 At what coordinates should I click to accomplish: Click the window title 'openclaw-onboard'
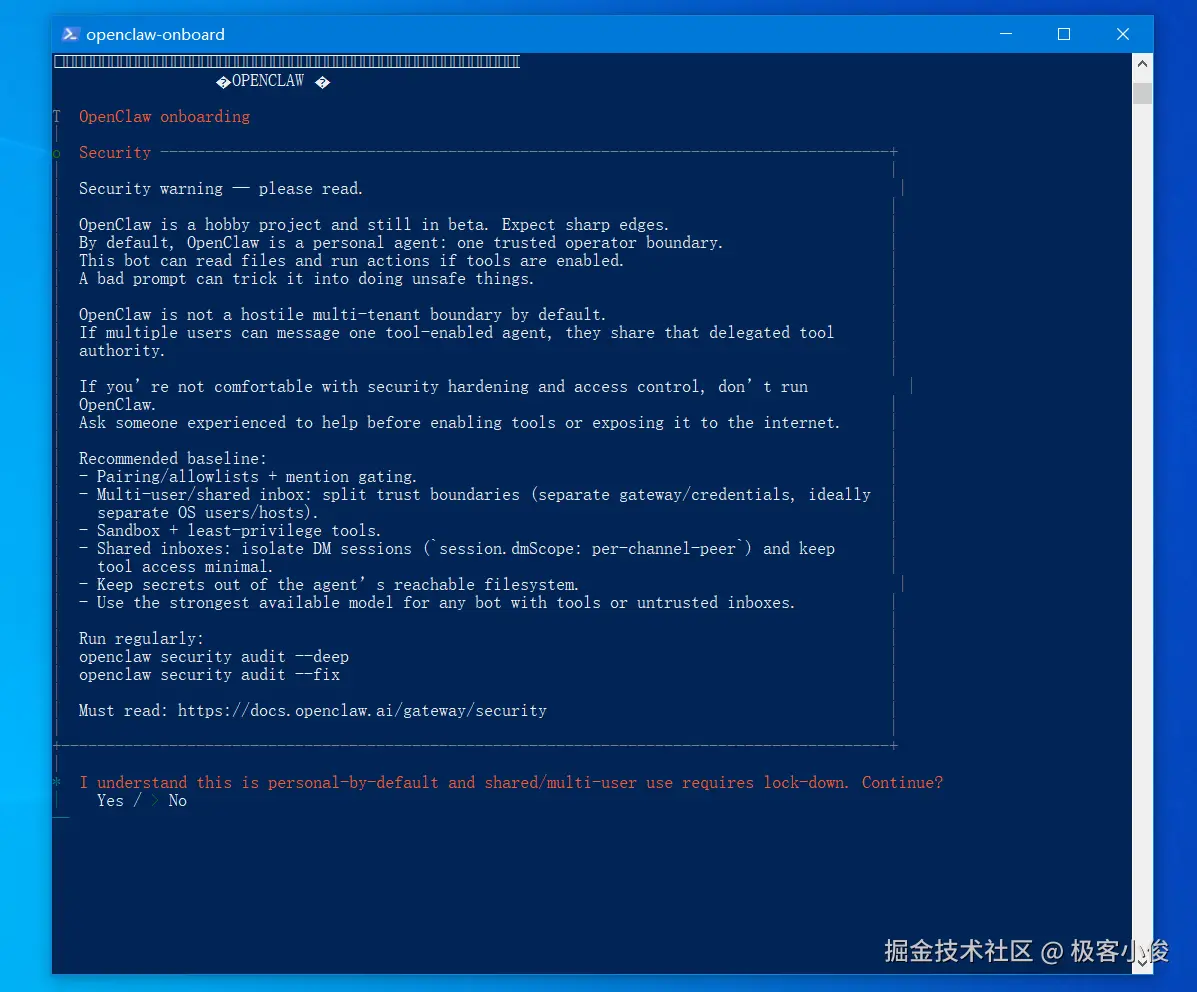point(155,34)
